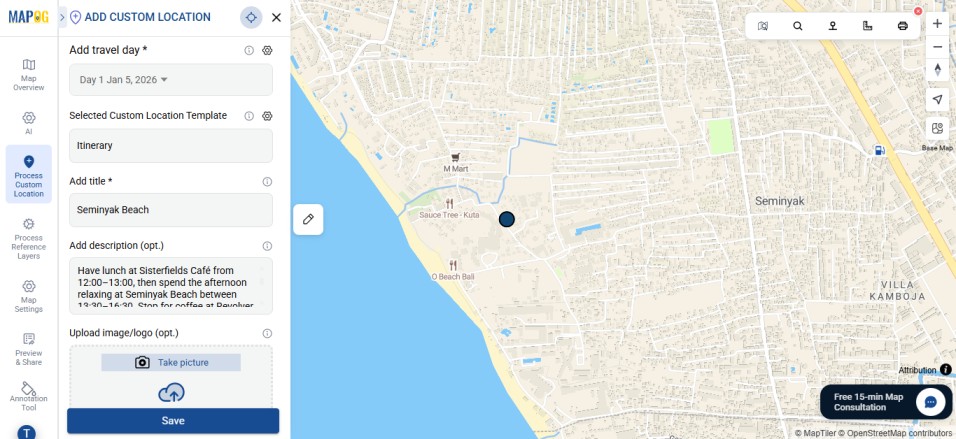Screen dimensions: 956x439
Task: Click into the description text area
Action: tap(171, 286)
